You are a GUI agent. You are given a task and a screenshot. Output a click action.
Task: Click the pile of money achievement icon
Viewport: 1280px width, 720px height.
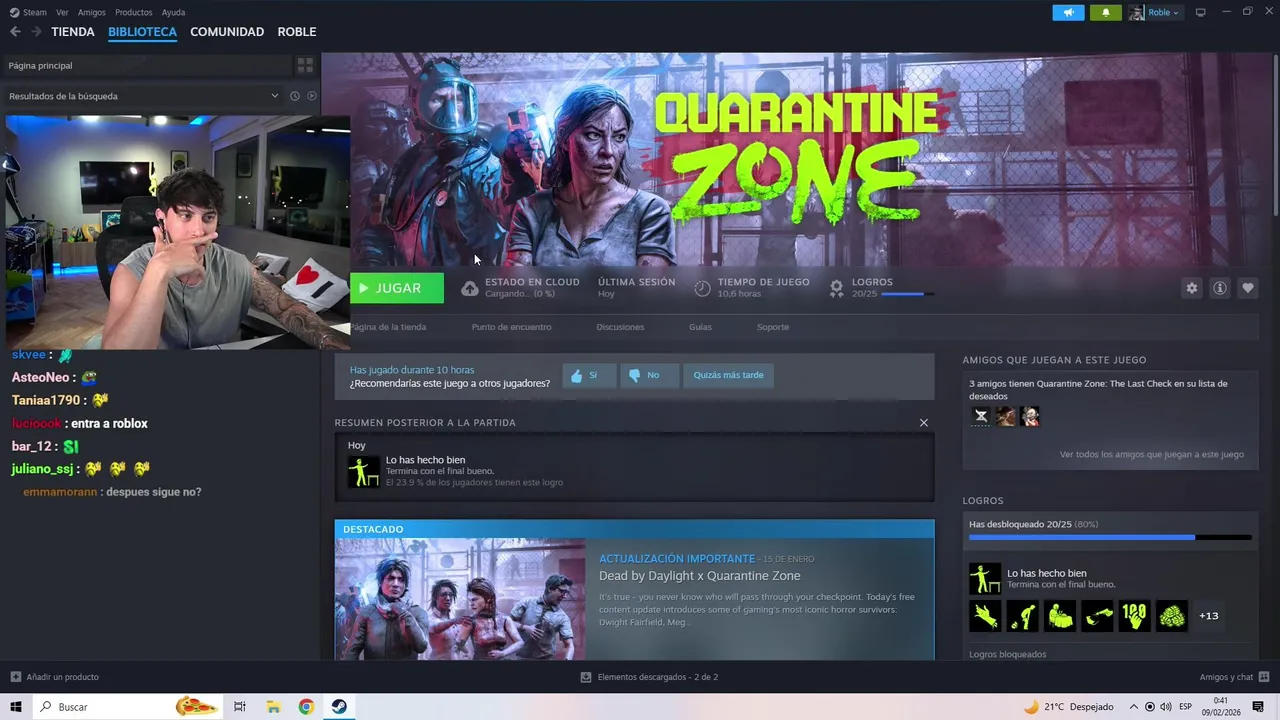(1172, 615)
